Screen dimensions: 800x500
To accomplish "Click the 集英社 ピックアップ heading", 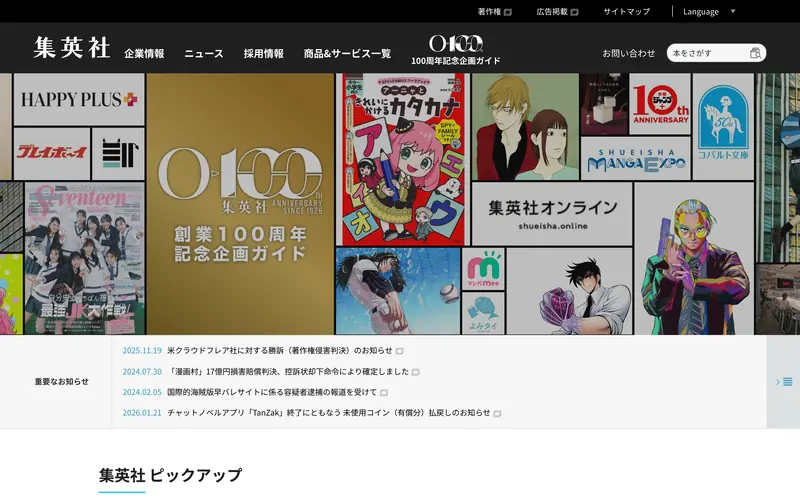I will (170, 476).
